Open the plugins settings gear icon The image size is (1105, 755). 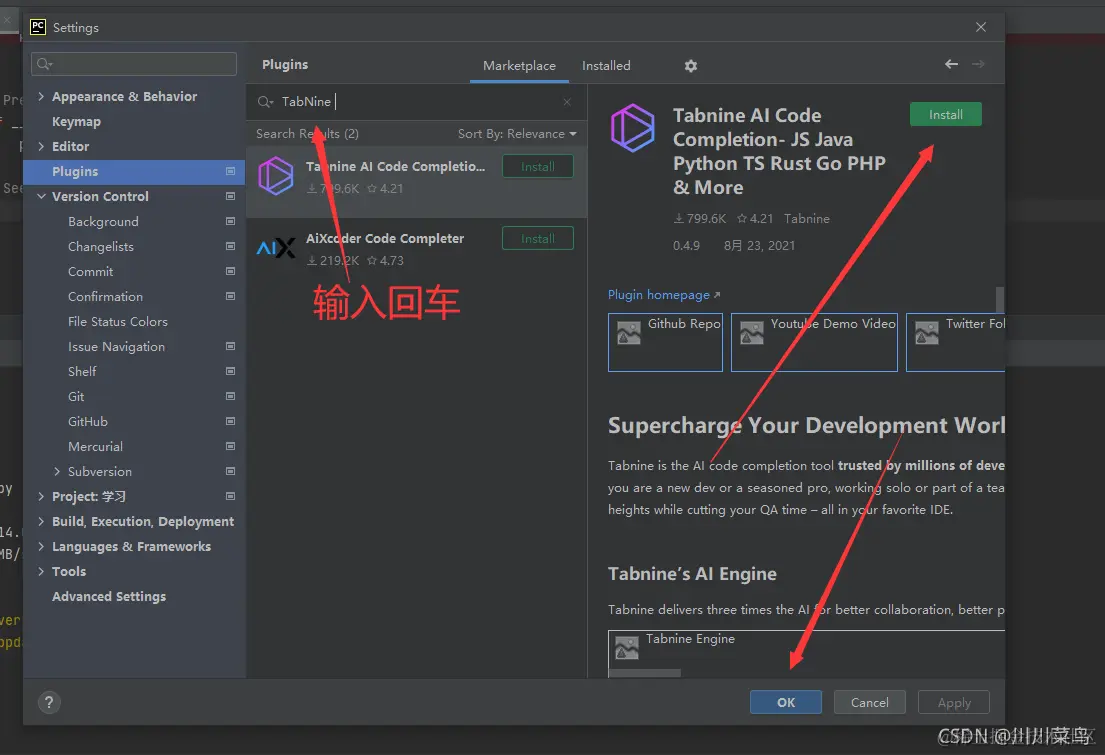click(x=691, y=66)
